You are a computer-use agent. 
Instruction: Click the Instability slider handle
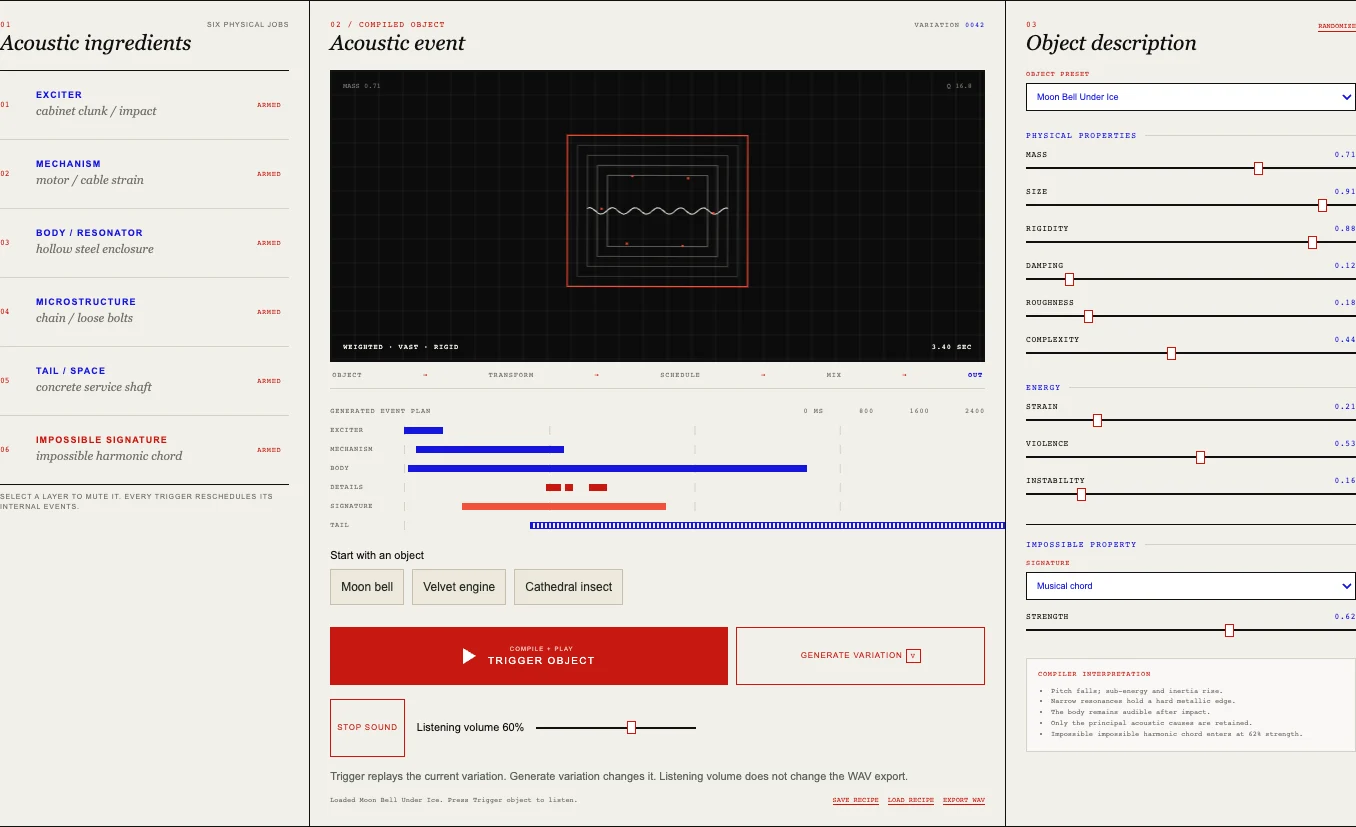coord(1081,494)
